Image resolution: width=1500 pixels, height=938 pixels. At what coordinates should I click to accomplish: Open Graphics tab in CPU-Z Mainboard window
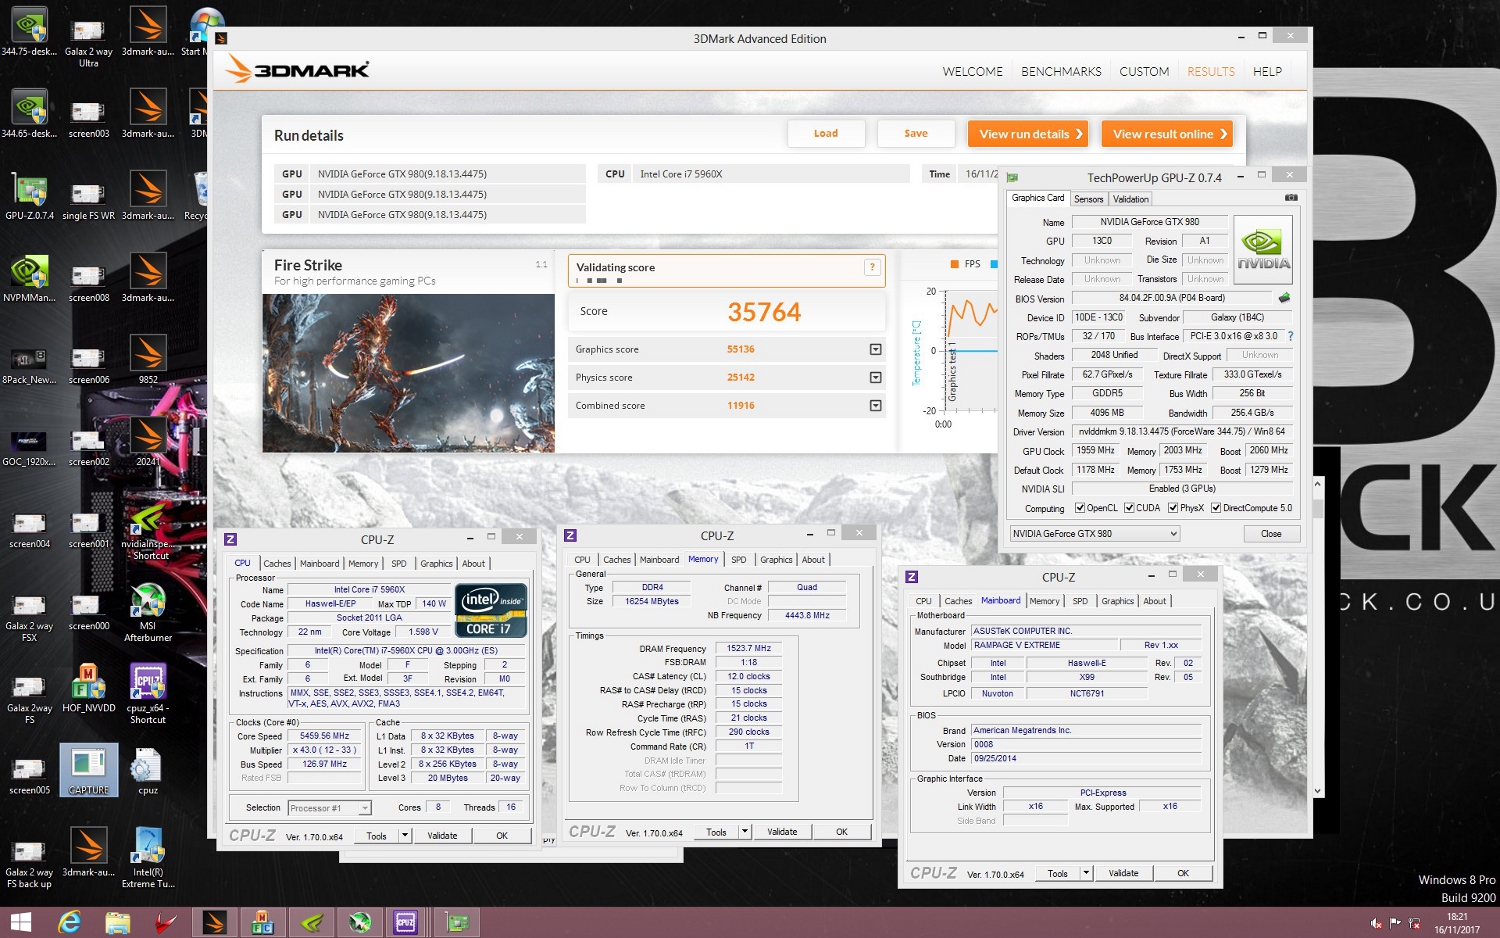tap(1117, 601)
